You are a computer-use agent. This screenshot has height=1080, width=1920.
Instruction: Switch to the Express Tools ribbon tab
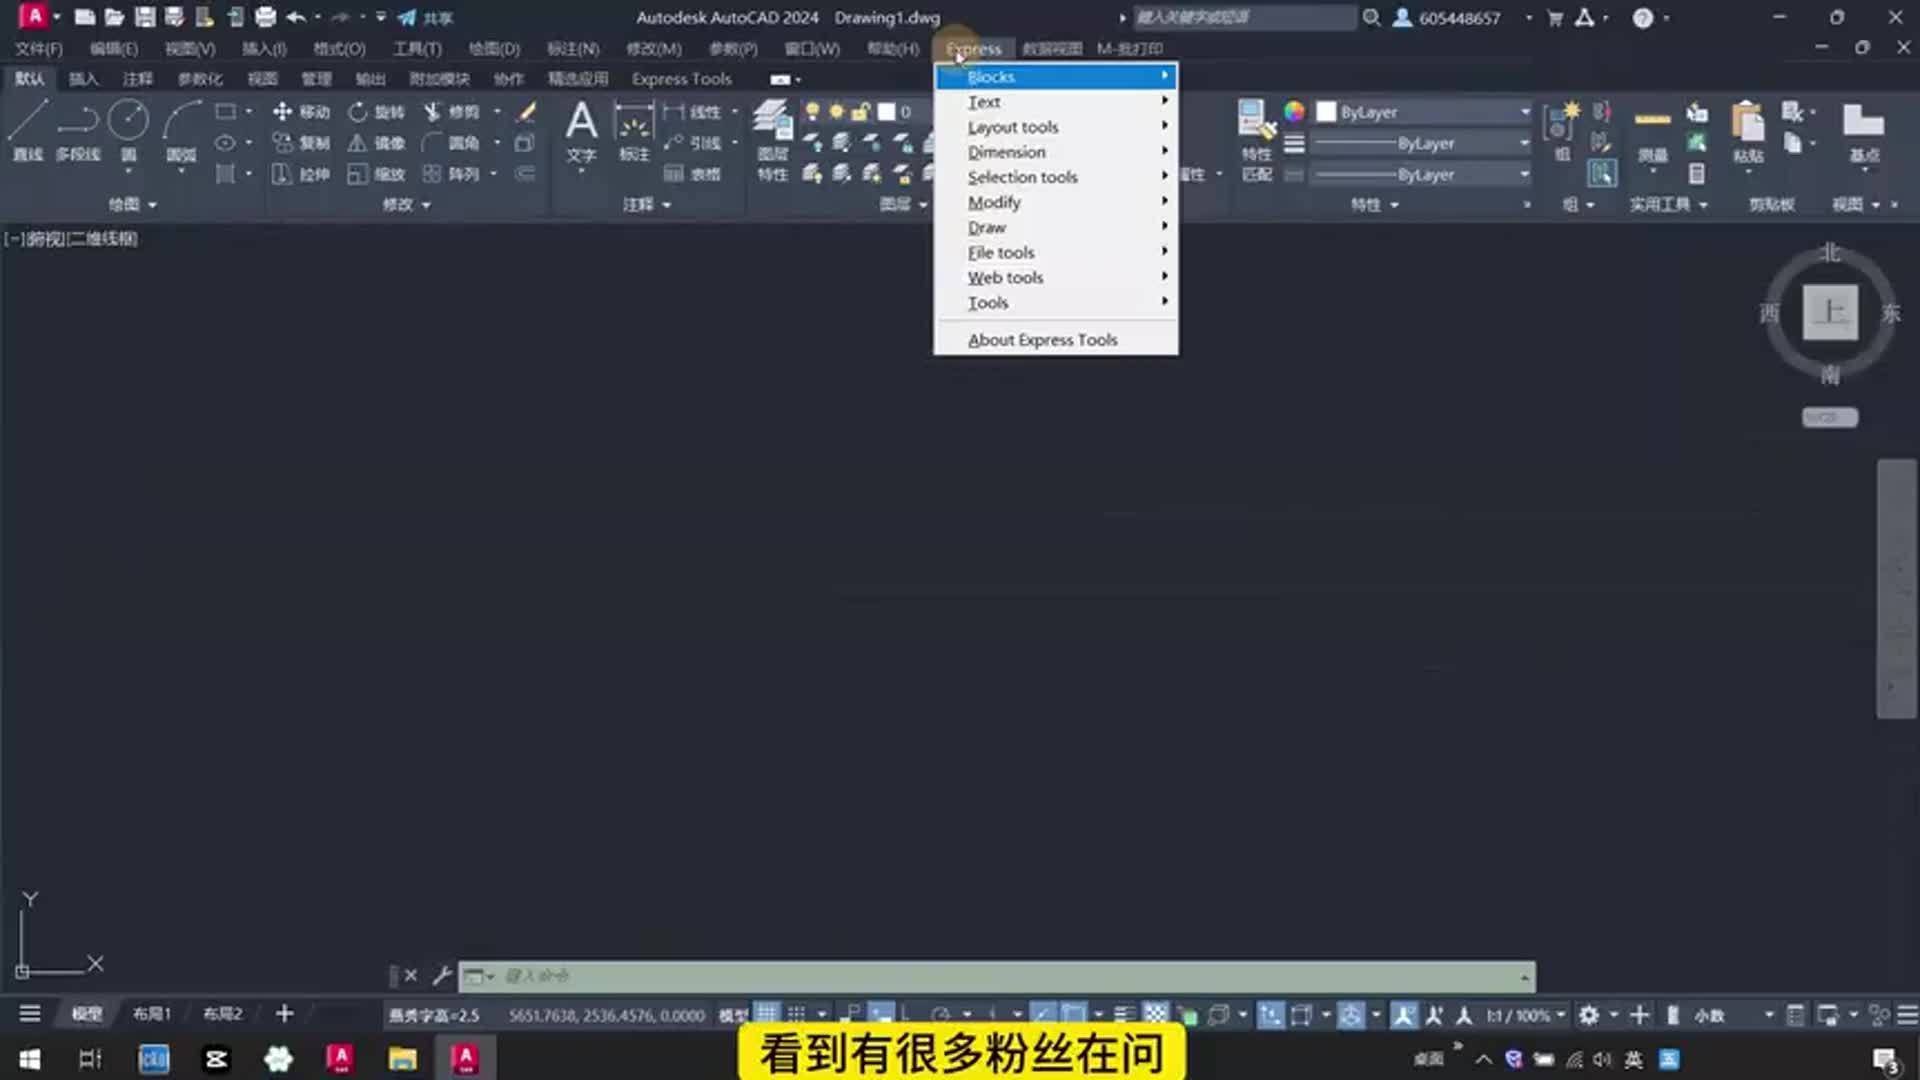[x=680, y=79]
